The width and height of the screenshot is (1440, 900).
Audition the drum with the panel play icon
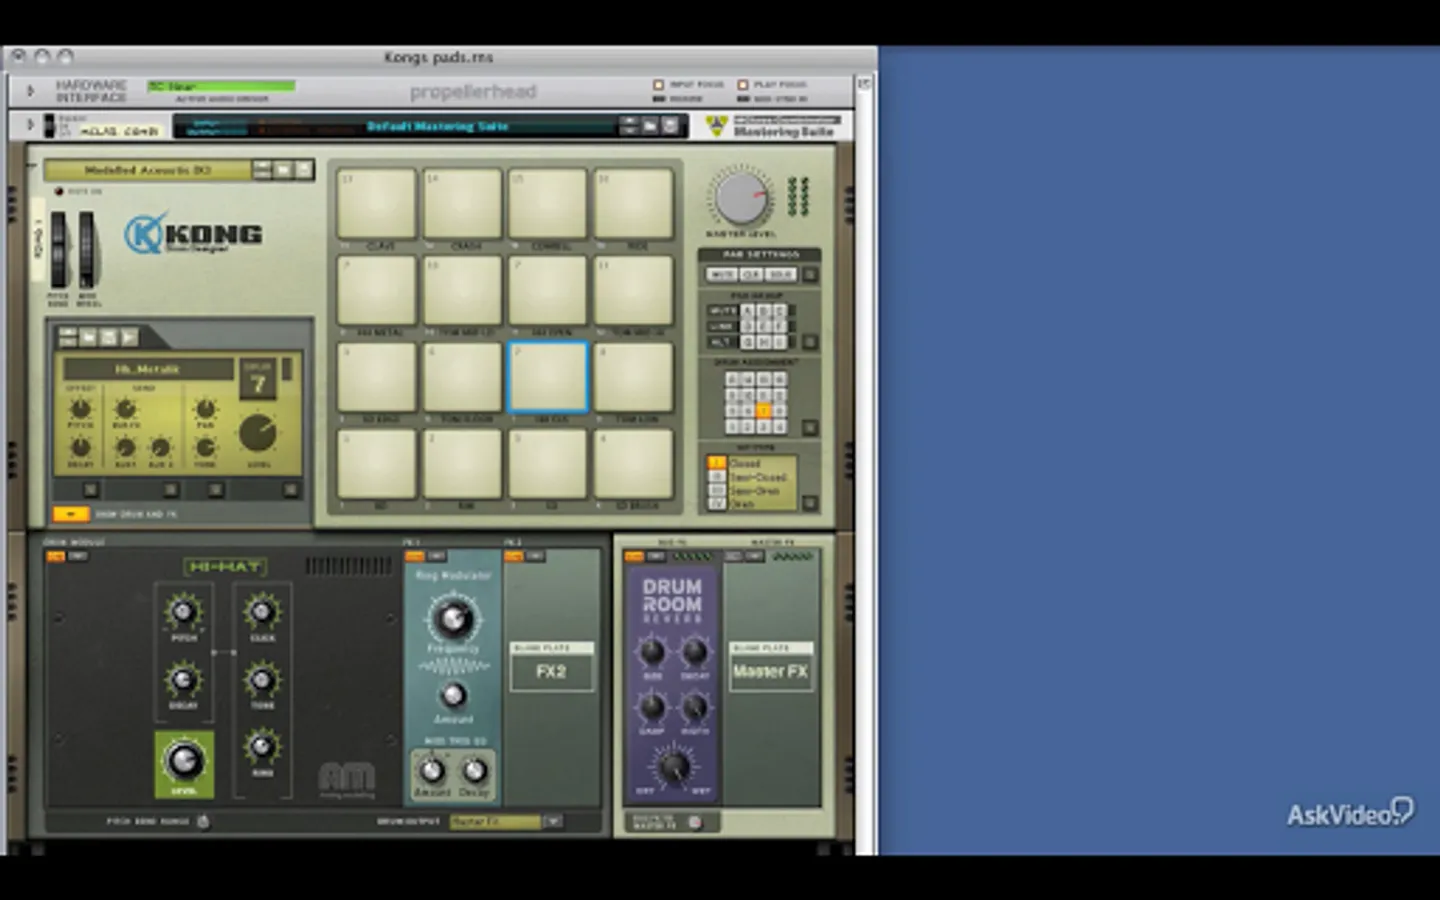pos(128,337)
